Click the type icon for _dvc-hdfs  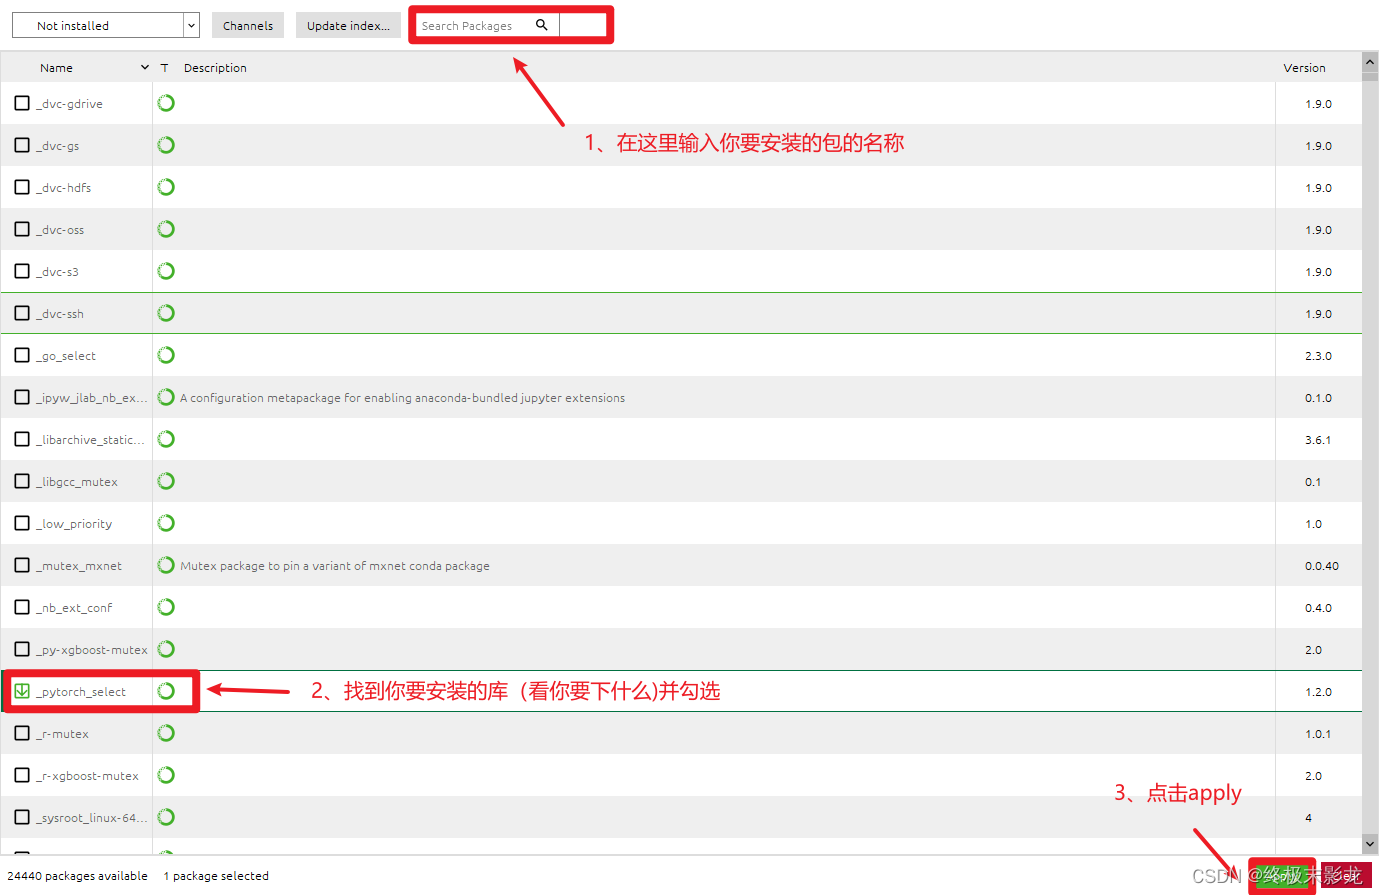[x=166, y=187]
